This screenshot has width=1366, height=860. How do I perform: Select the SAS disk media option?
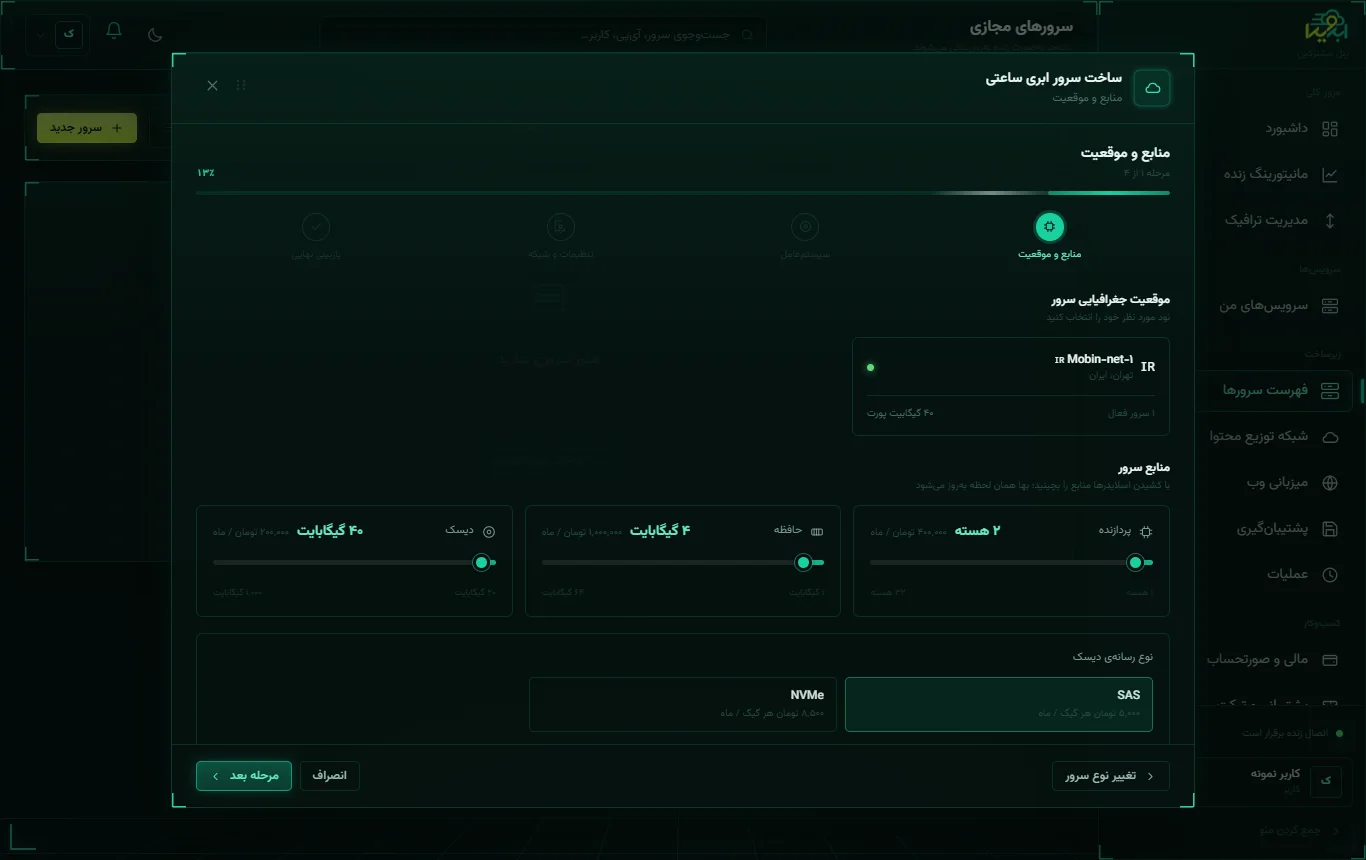click(x=999, y=704)
